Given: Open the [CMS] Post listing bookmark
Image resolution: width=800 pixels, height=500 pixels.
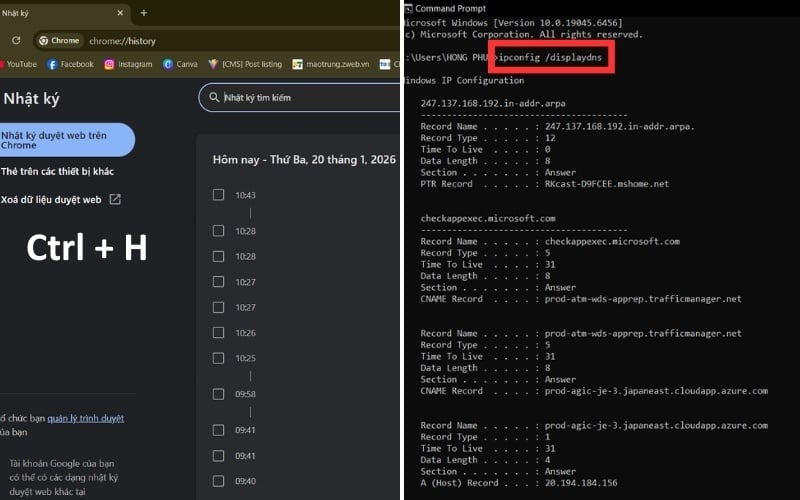Looking at the screenshot, I should [x=245, y=64].
